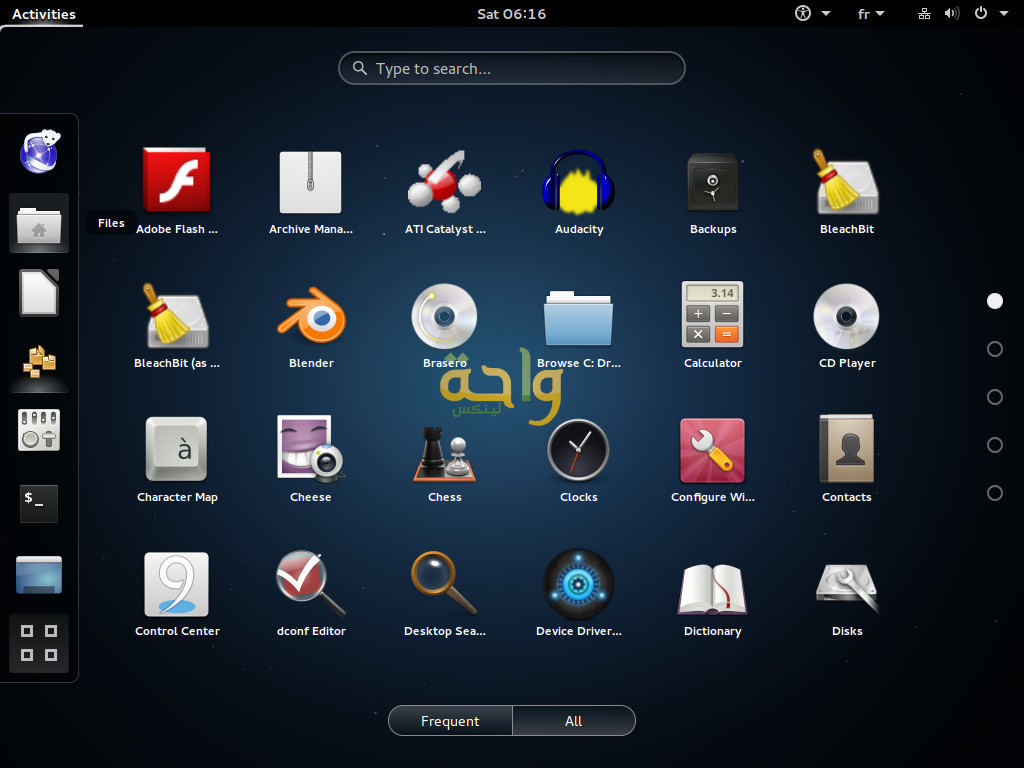1024x768 pixels.
Task: Open the system menu arrow beside power icon
Action: [1004, 13]
